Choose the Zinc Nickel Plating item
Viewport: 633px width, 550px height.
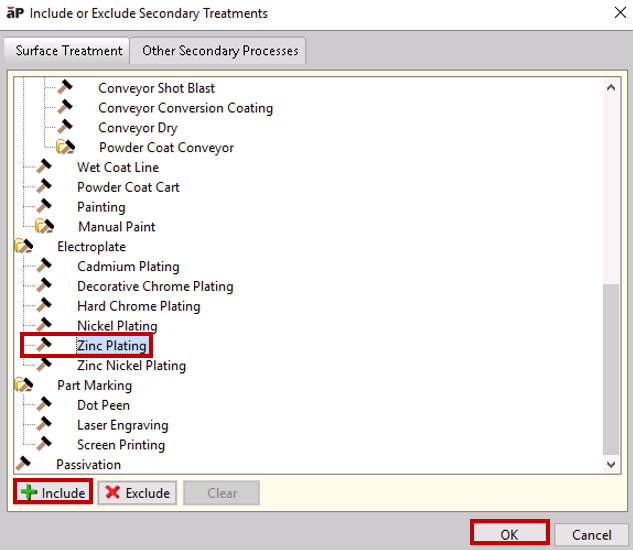pos(131,365)
